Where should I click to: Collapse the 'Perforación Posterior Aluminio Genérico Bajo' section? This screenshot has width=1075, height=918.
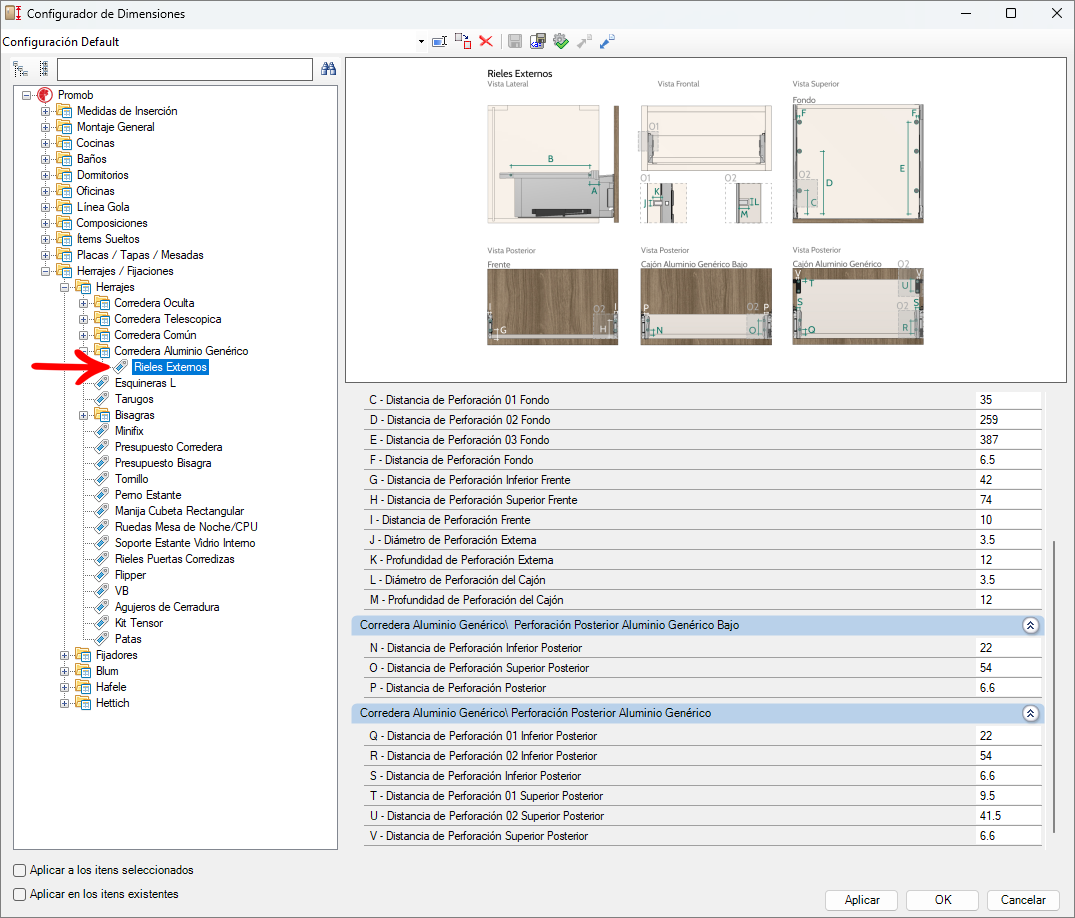click(x=1030, y=625)
